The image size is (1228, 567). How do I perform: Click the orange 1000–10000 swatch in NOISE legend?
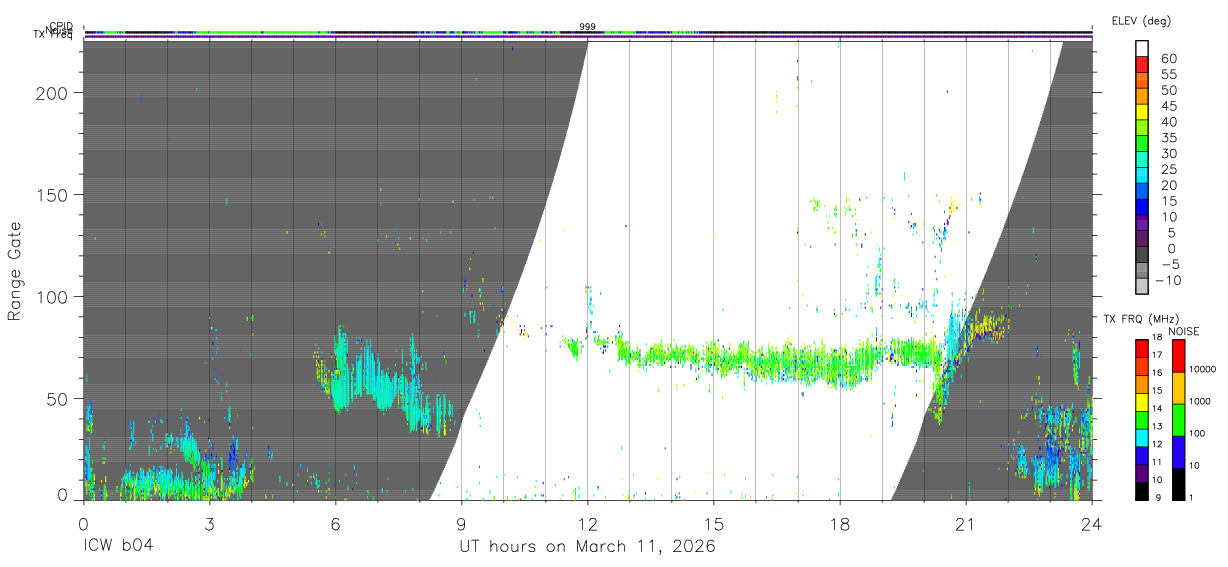click(1178, 388)
